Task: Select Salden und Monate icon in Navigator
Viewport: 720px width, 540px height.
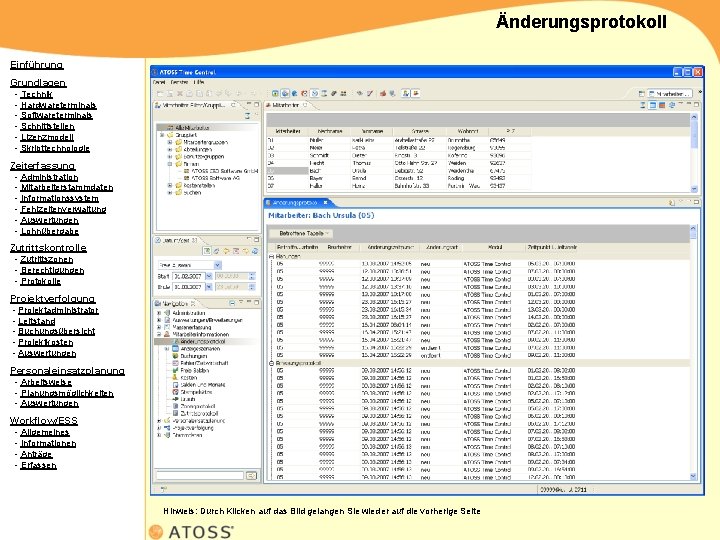Action: click(175, 385)
